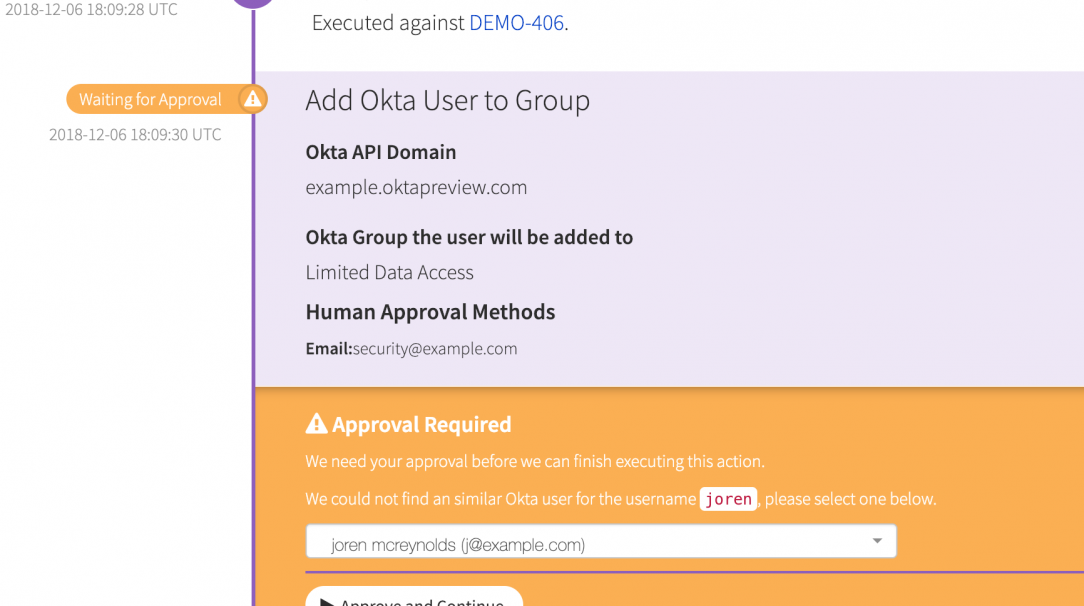1084x606 pixels.
Task: Click the security@example.com email address
Action: [435, 349]
